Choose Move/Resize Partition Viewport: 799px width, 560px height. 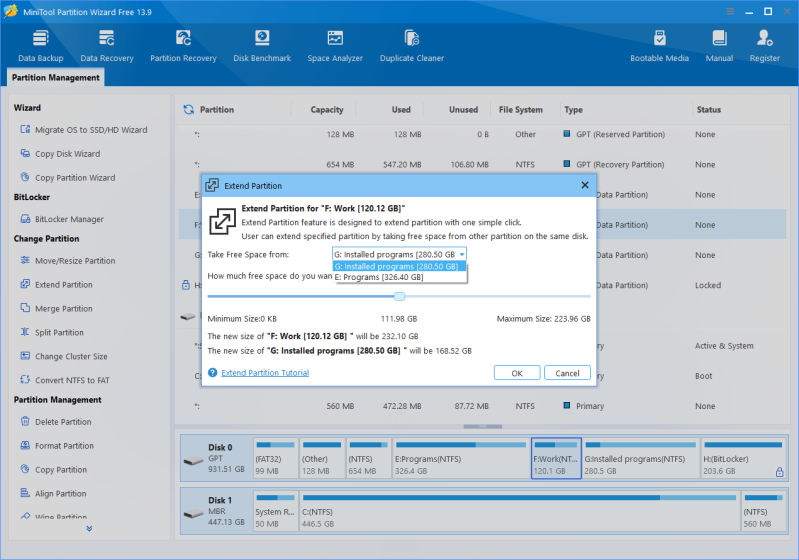[x=68, y=261]
